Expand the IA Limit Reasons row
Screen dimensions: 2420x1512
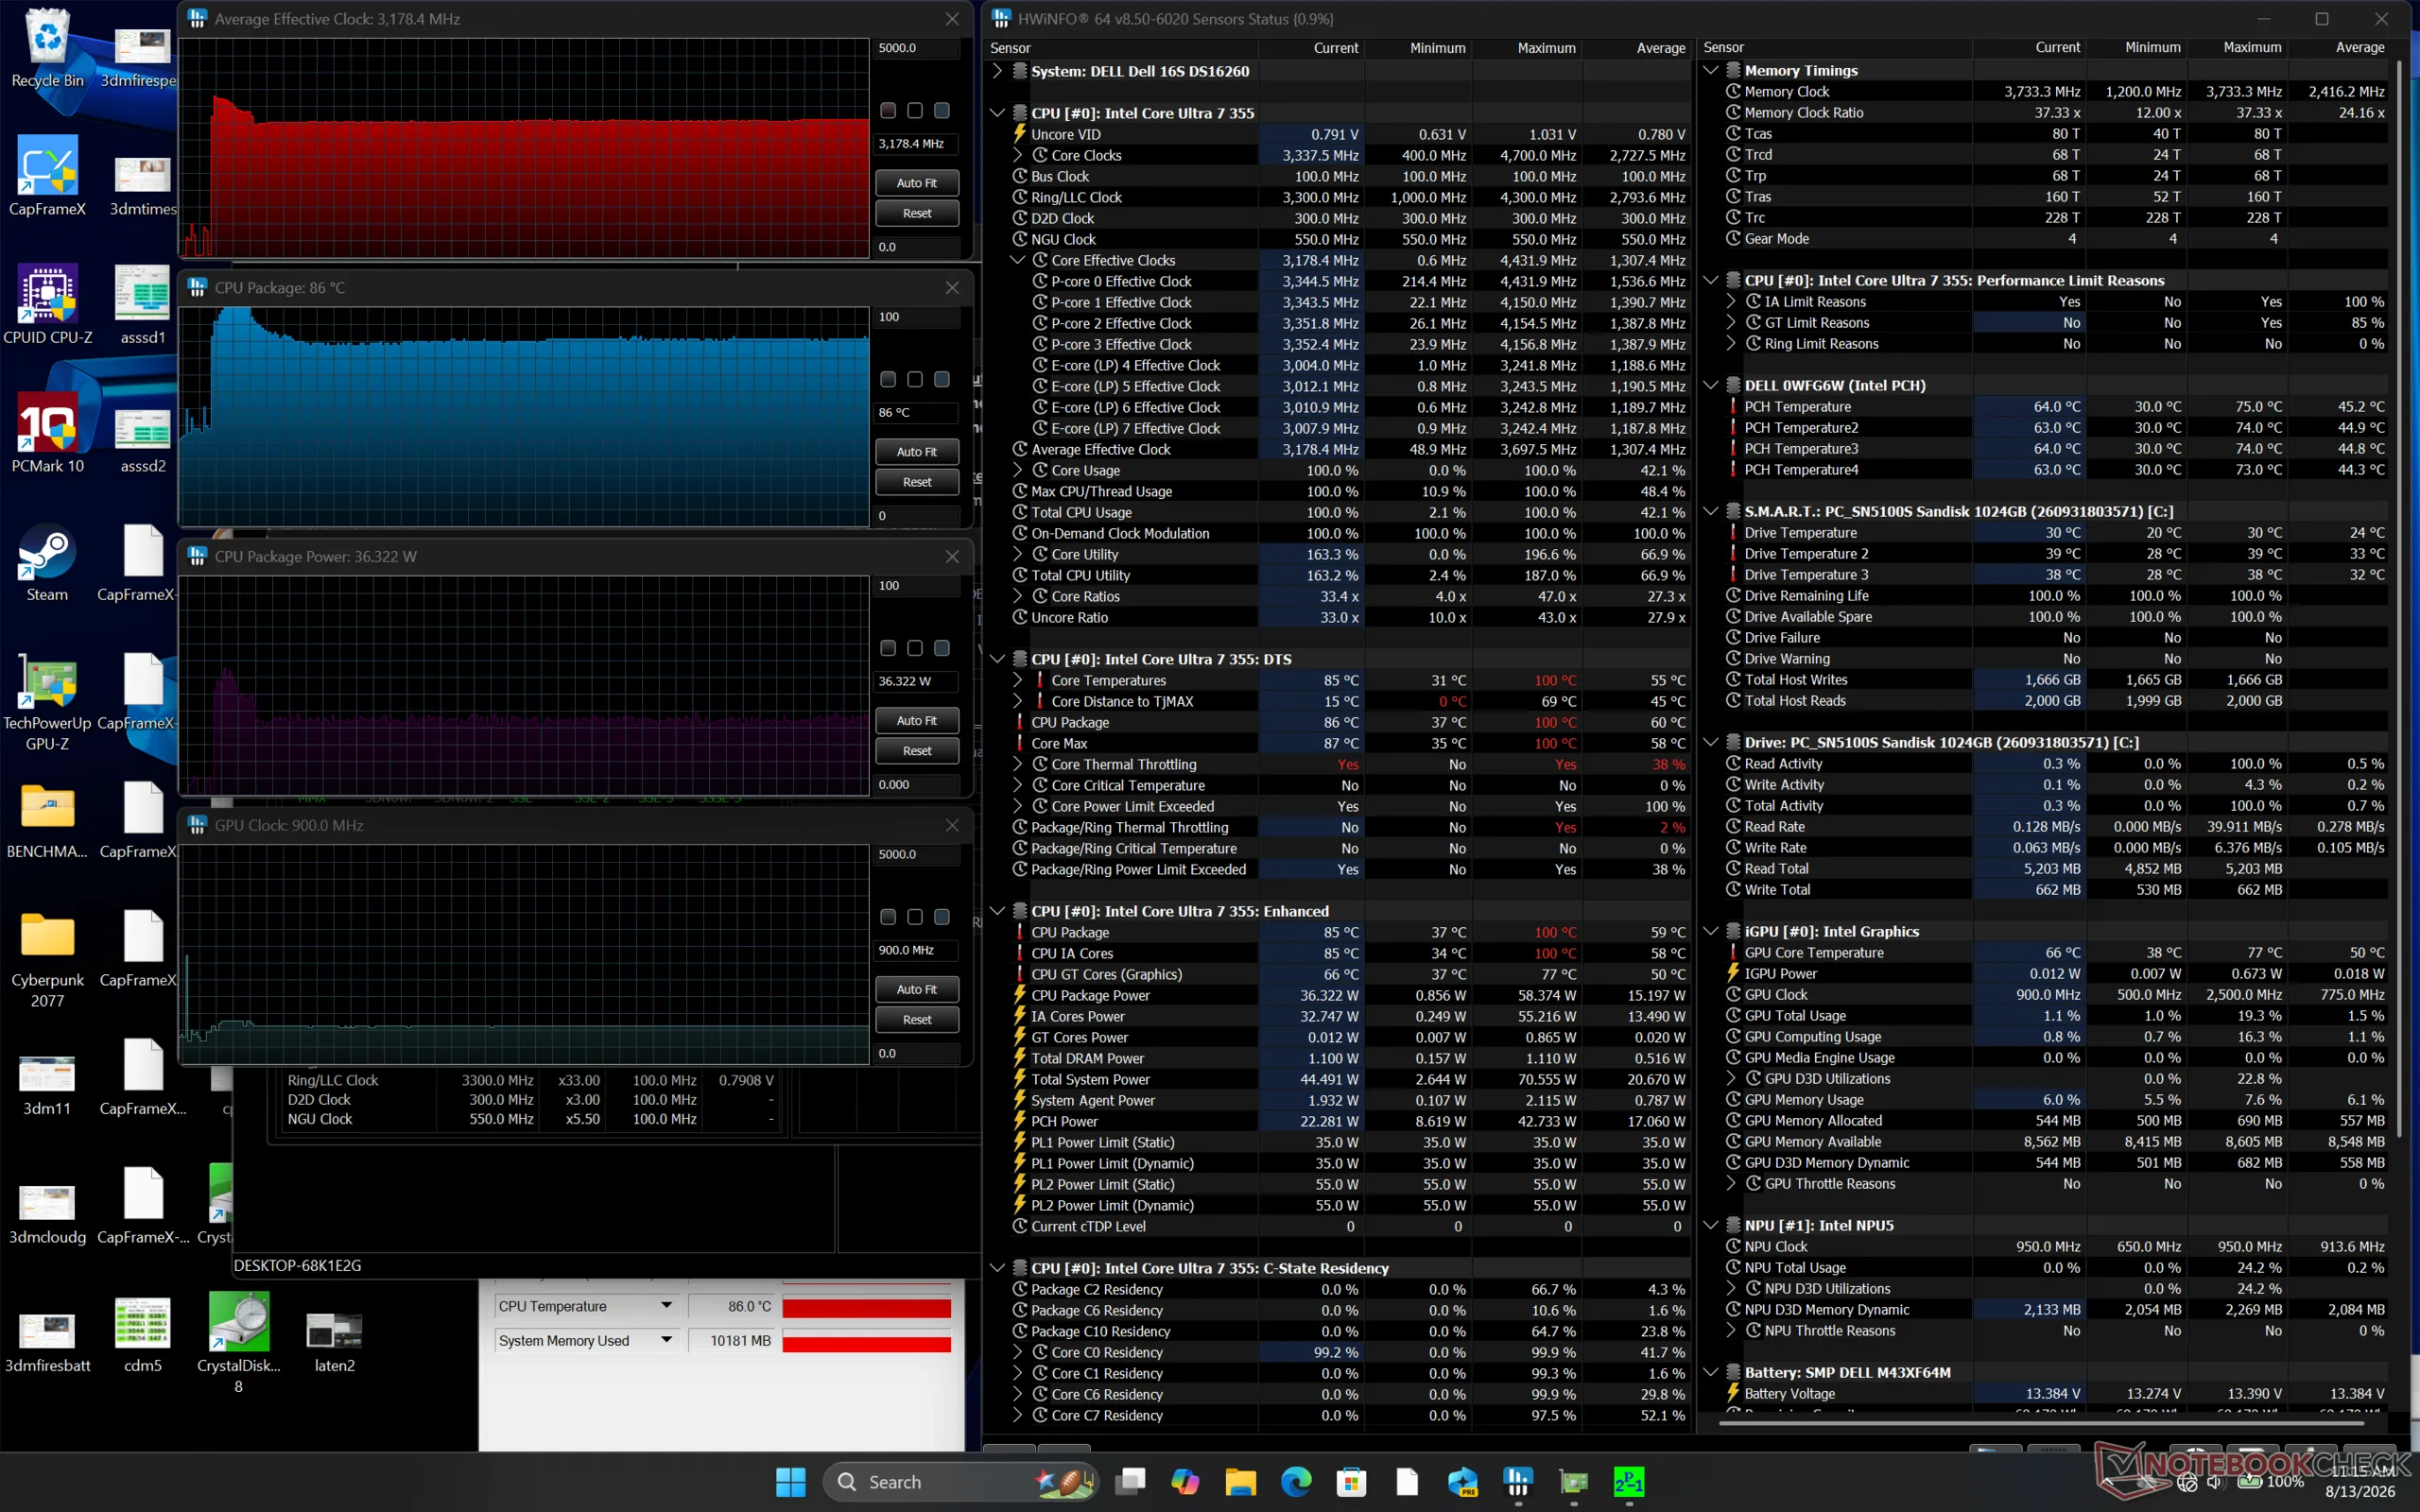point(1731,301)
